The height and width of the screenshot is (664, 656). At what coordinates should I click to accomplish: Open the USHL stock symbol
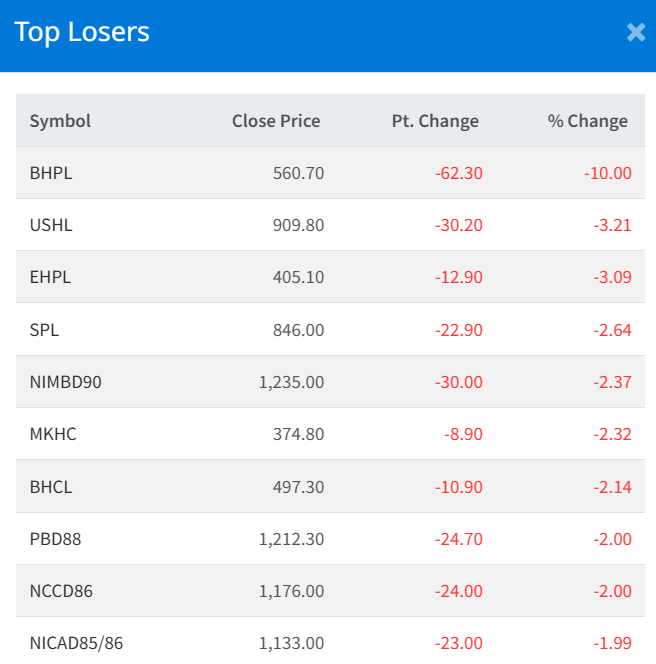[x=51, y=225]
